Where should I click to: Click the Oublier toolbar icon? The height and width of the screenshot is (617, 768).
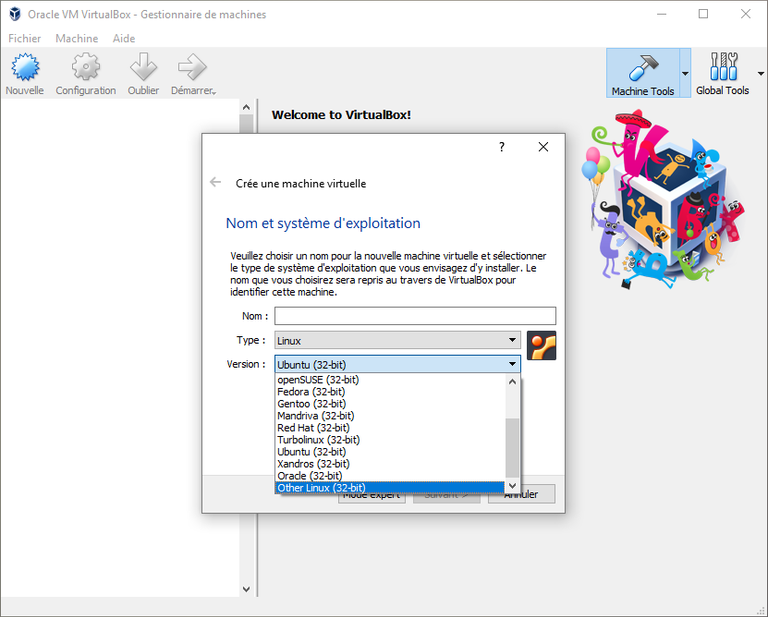(143, 74)
